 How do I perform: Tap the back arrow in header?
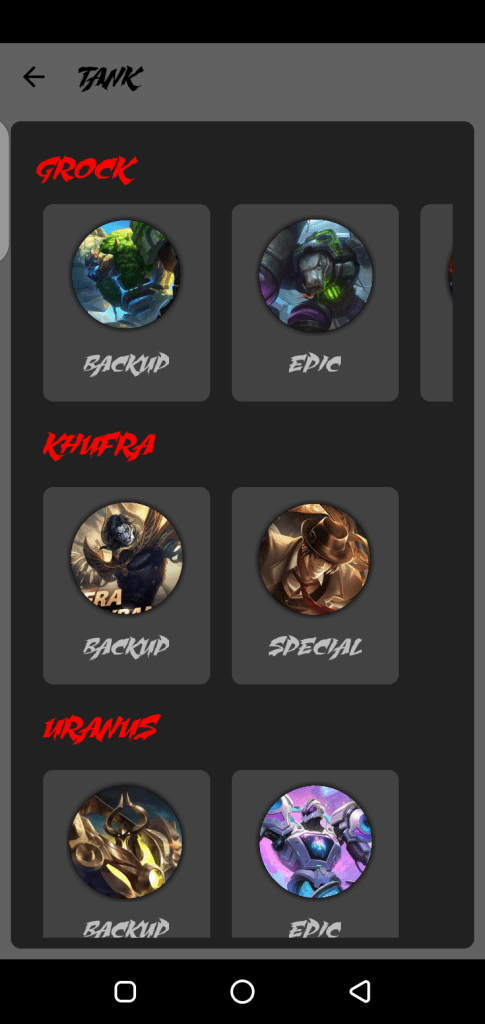(x=34, y=78)
